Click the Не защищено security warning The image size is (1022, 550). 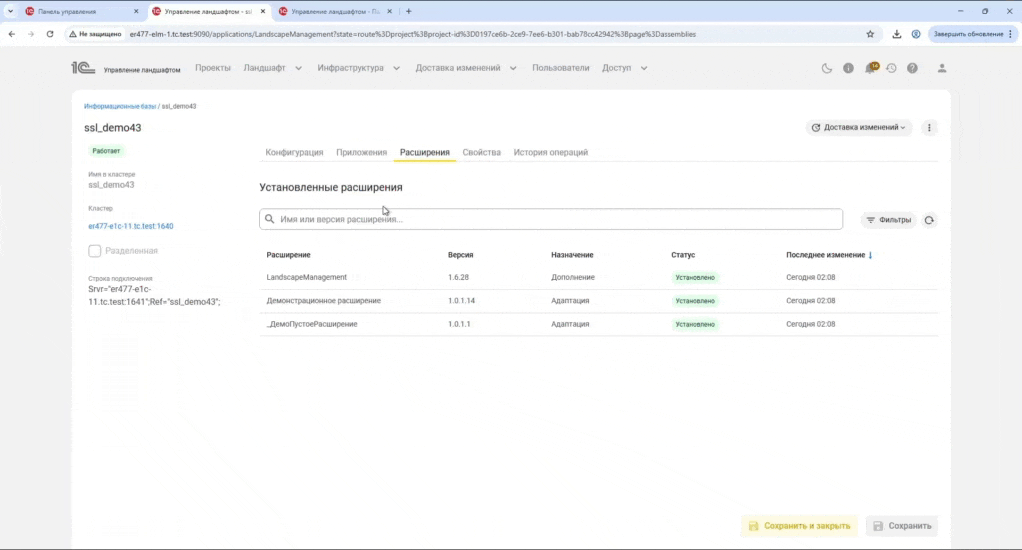pyautogui.click(x=95, y=34)
